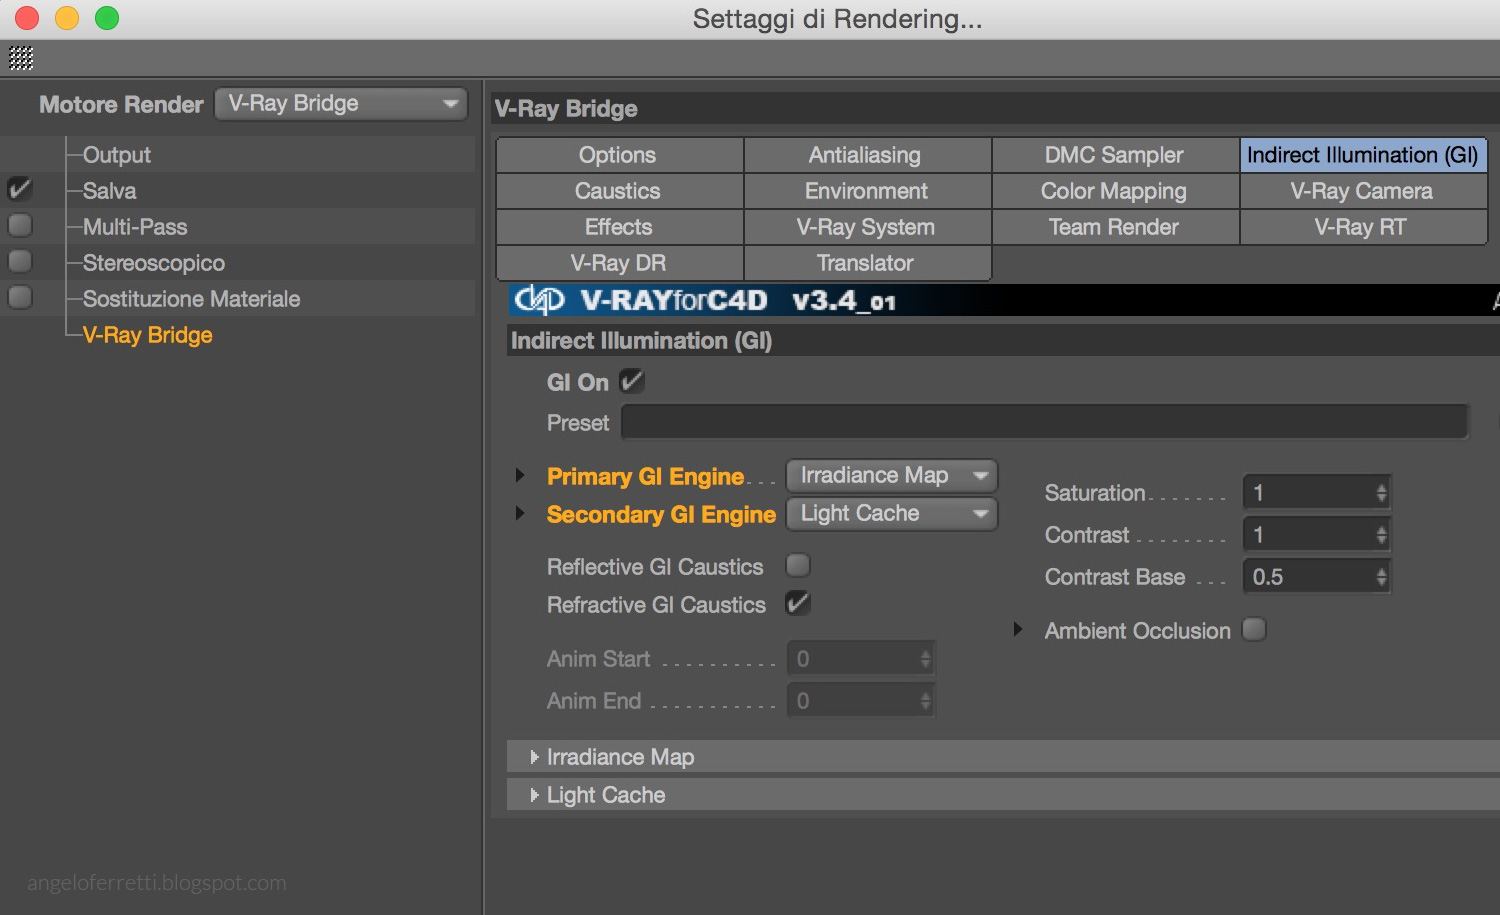
Task: Enable the Multi-Pass checkbox
Action: click(x=20, y=225)
